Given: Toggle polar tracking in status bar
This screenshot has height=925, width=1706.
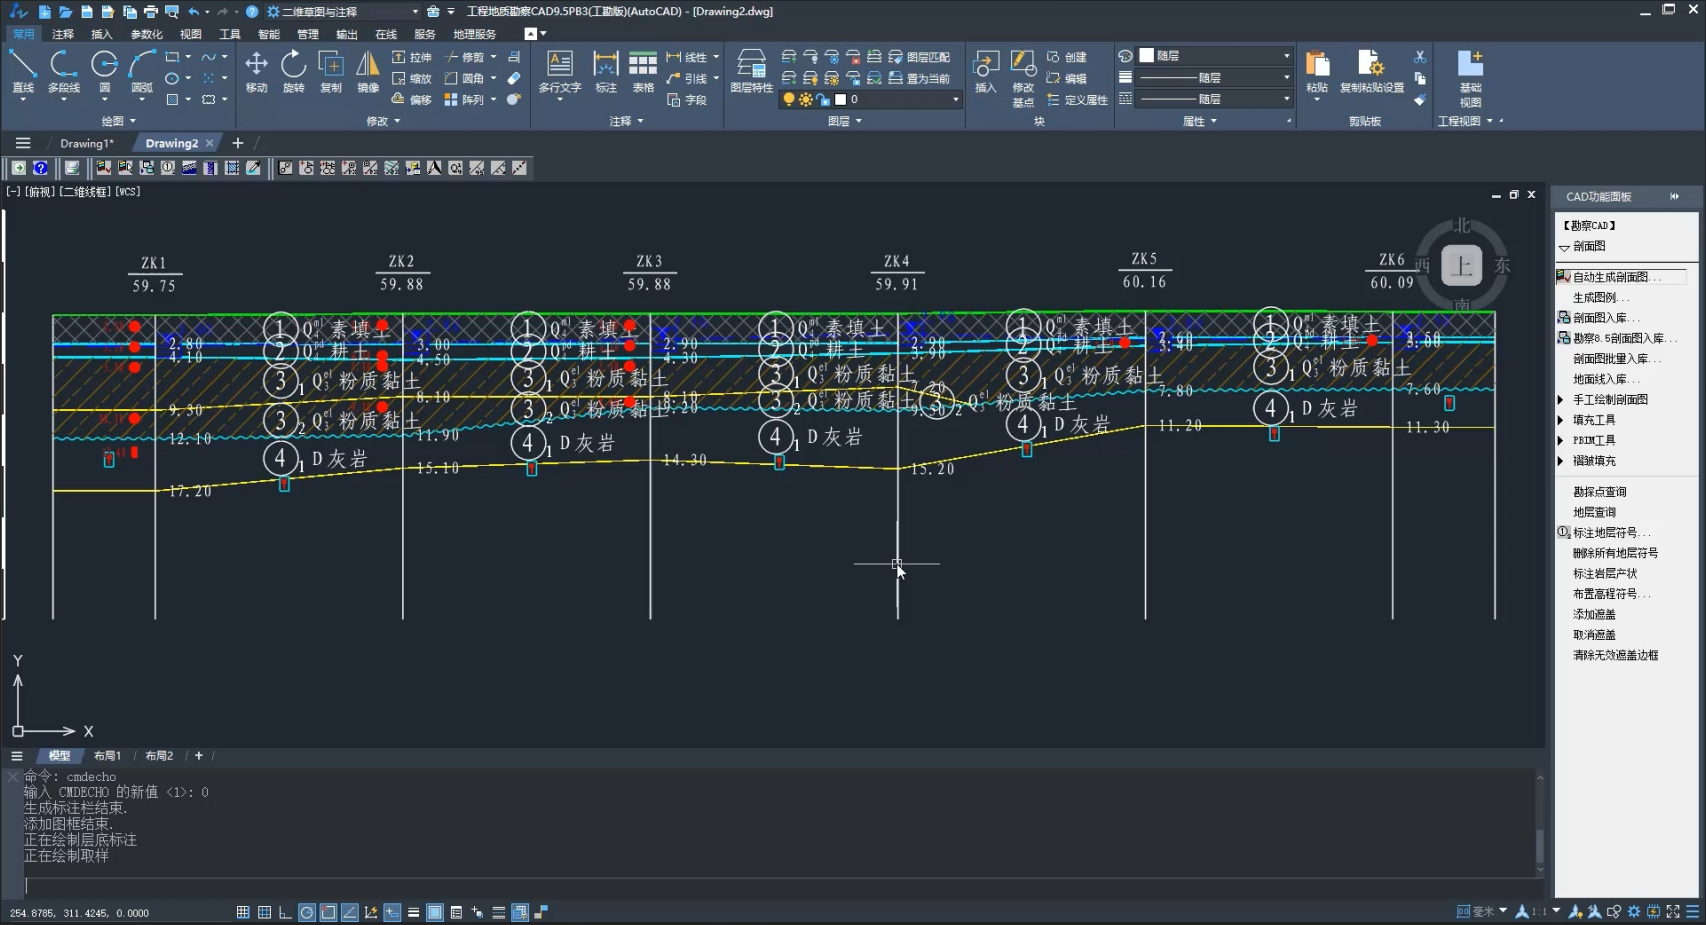Looking at the screenshot, I should point(307,912).
